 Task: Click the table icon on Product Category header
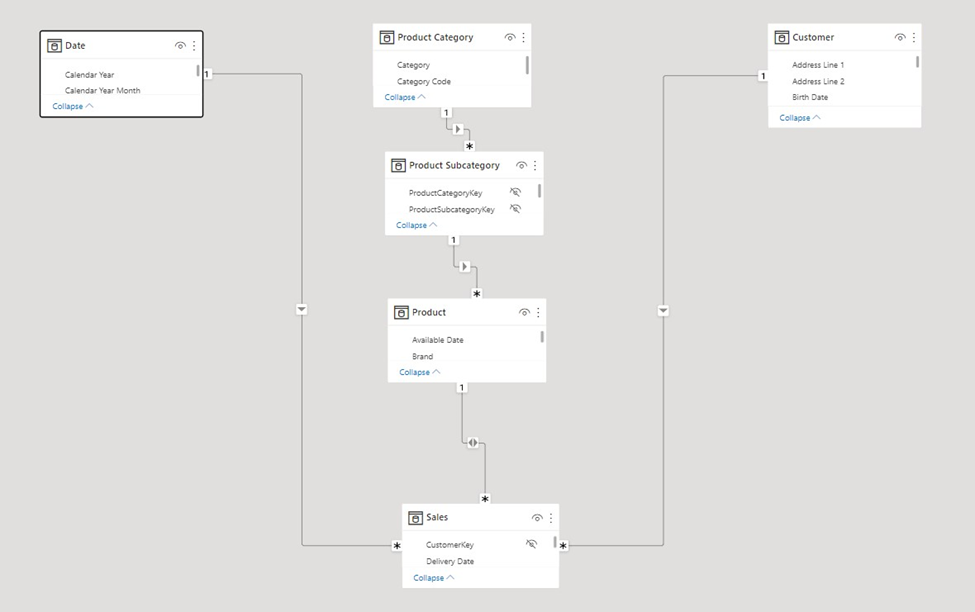[x=387, y=37]
